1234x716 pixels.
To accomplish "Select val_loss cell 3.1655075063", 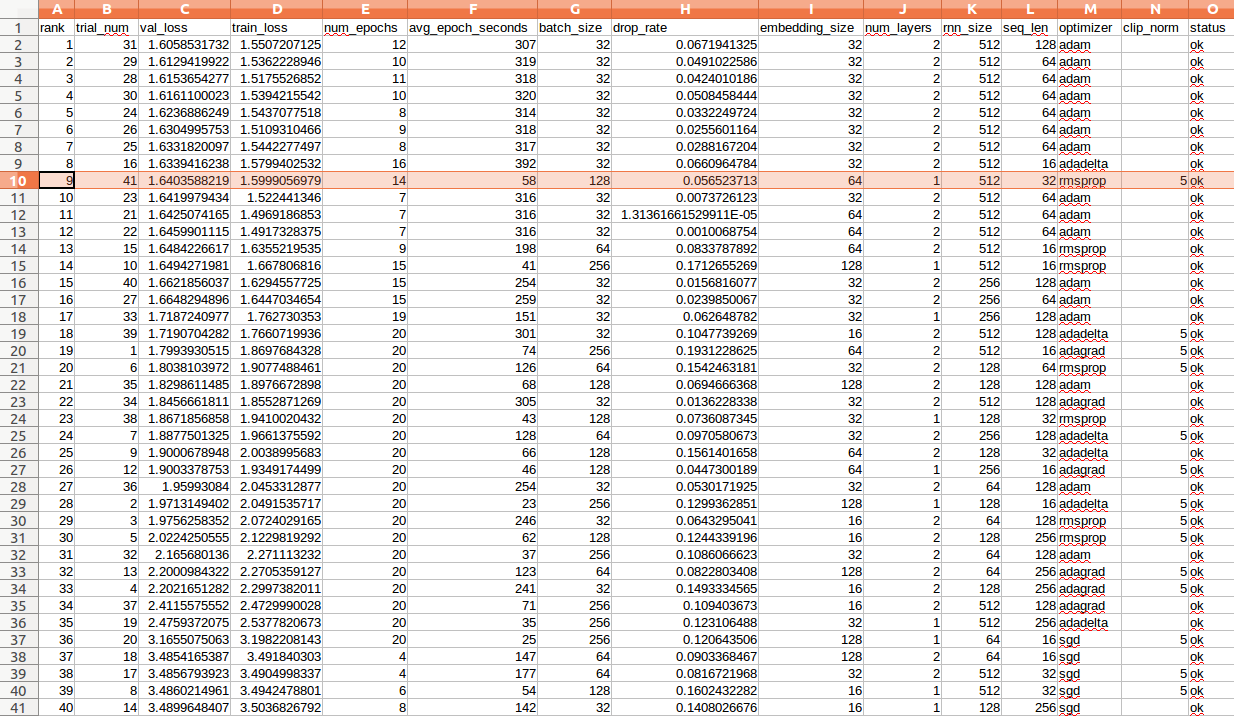I will [187, 639].
